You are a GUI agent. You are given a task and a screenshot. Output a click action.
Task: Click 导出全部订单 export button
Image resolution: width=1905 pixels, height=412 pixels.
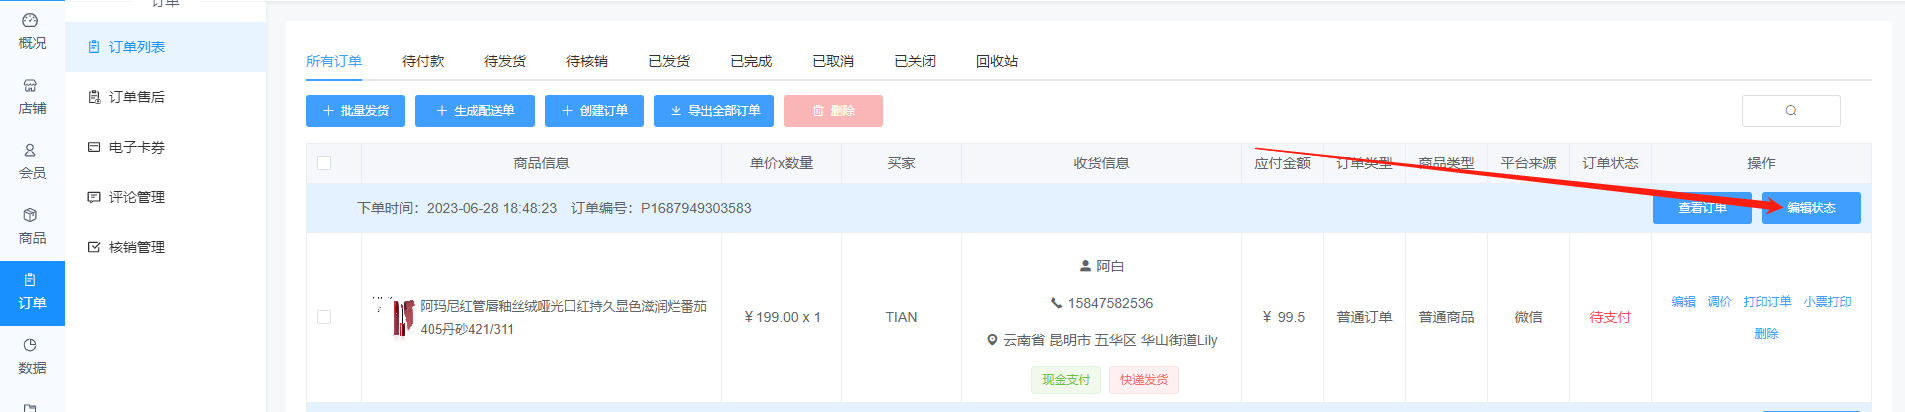coord(714,111)
